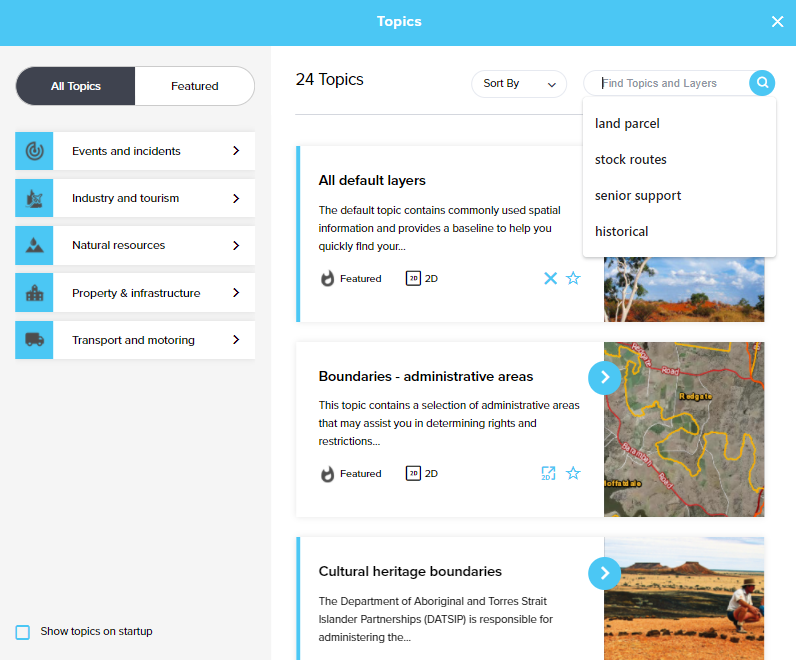Open the Sort By dropdown
This screenshot has width=796, height=660.
519,84
